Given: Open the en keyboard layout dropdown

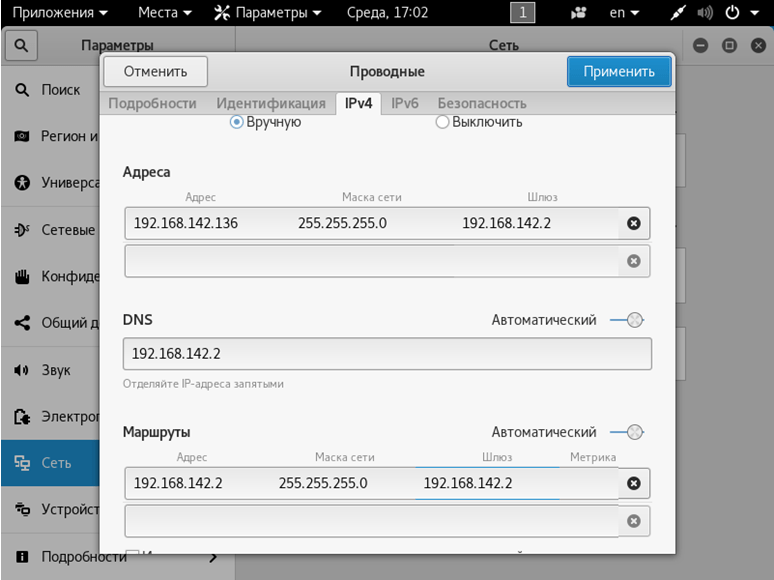Looking at the screenshot, I should [624, 13].
